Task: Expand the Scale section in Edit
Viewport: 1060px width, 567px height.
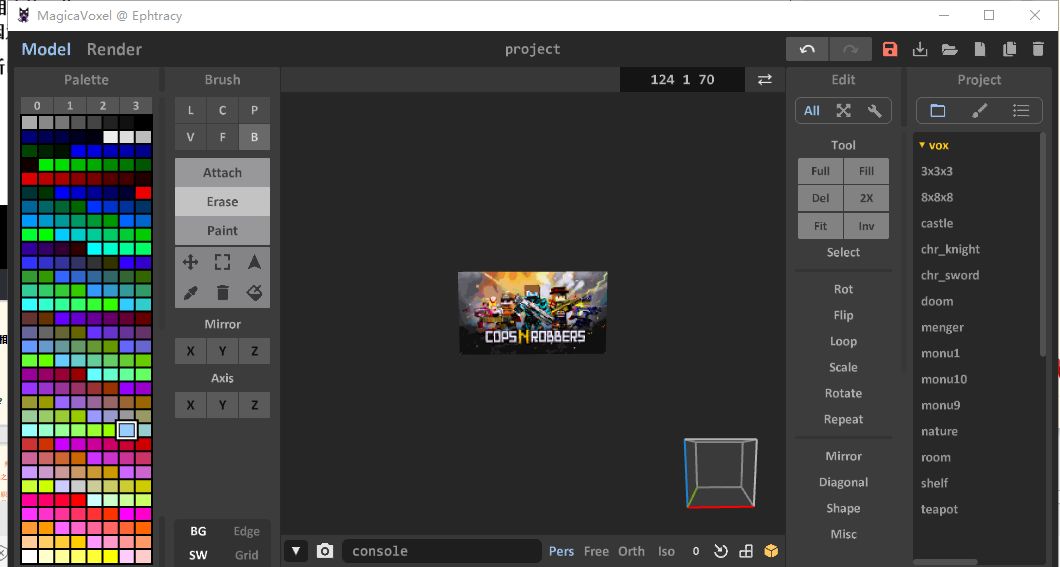Action: (x=843, y=367)
